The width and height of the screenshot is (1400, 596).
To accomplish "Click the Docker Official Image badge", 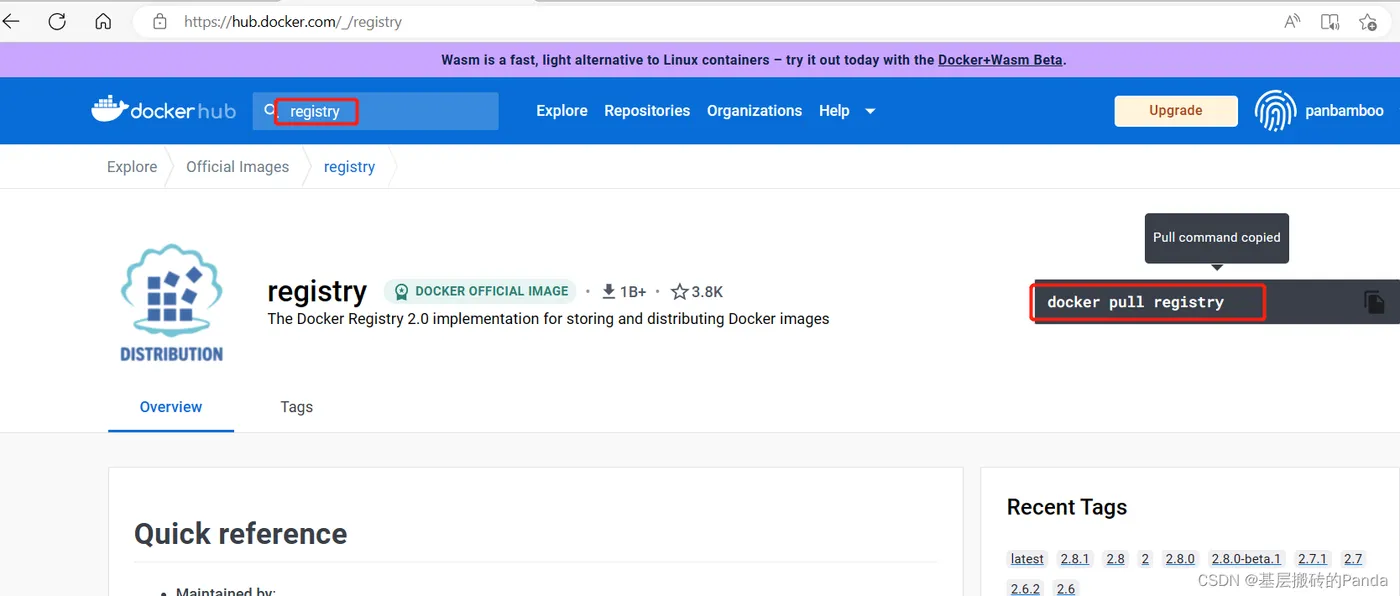I will point(480,291).
